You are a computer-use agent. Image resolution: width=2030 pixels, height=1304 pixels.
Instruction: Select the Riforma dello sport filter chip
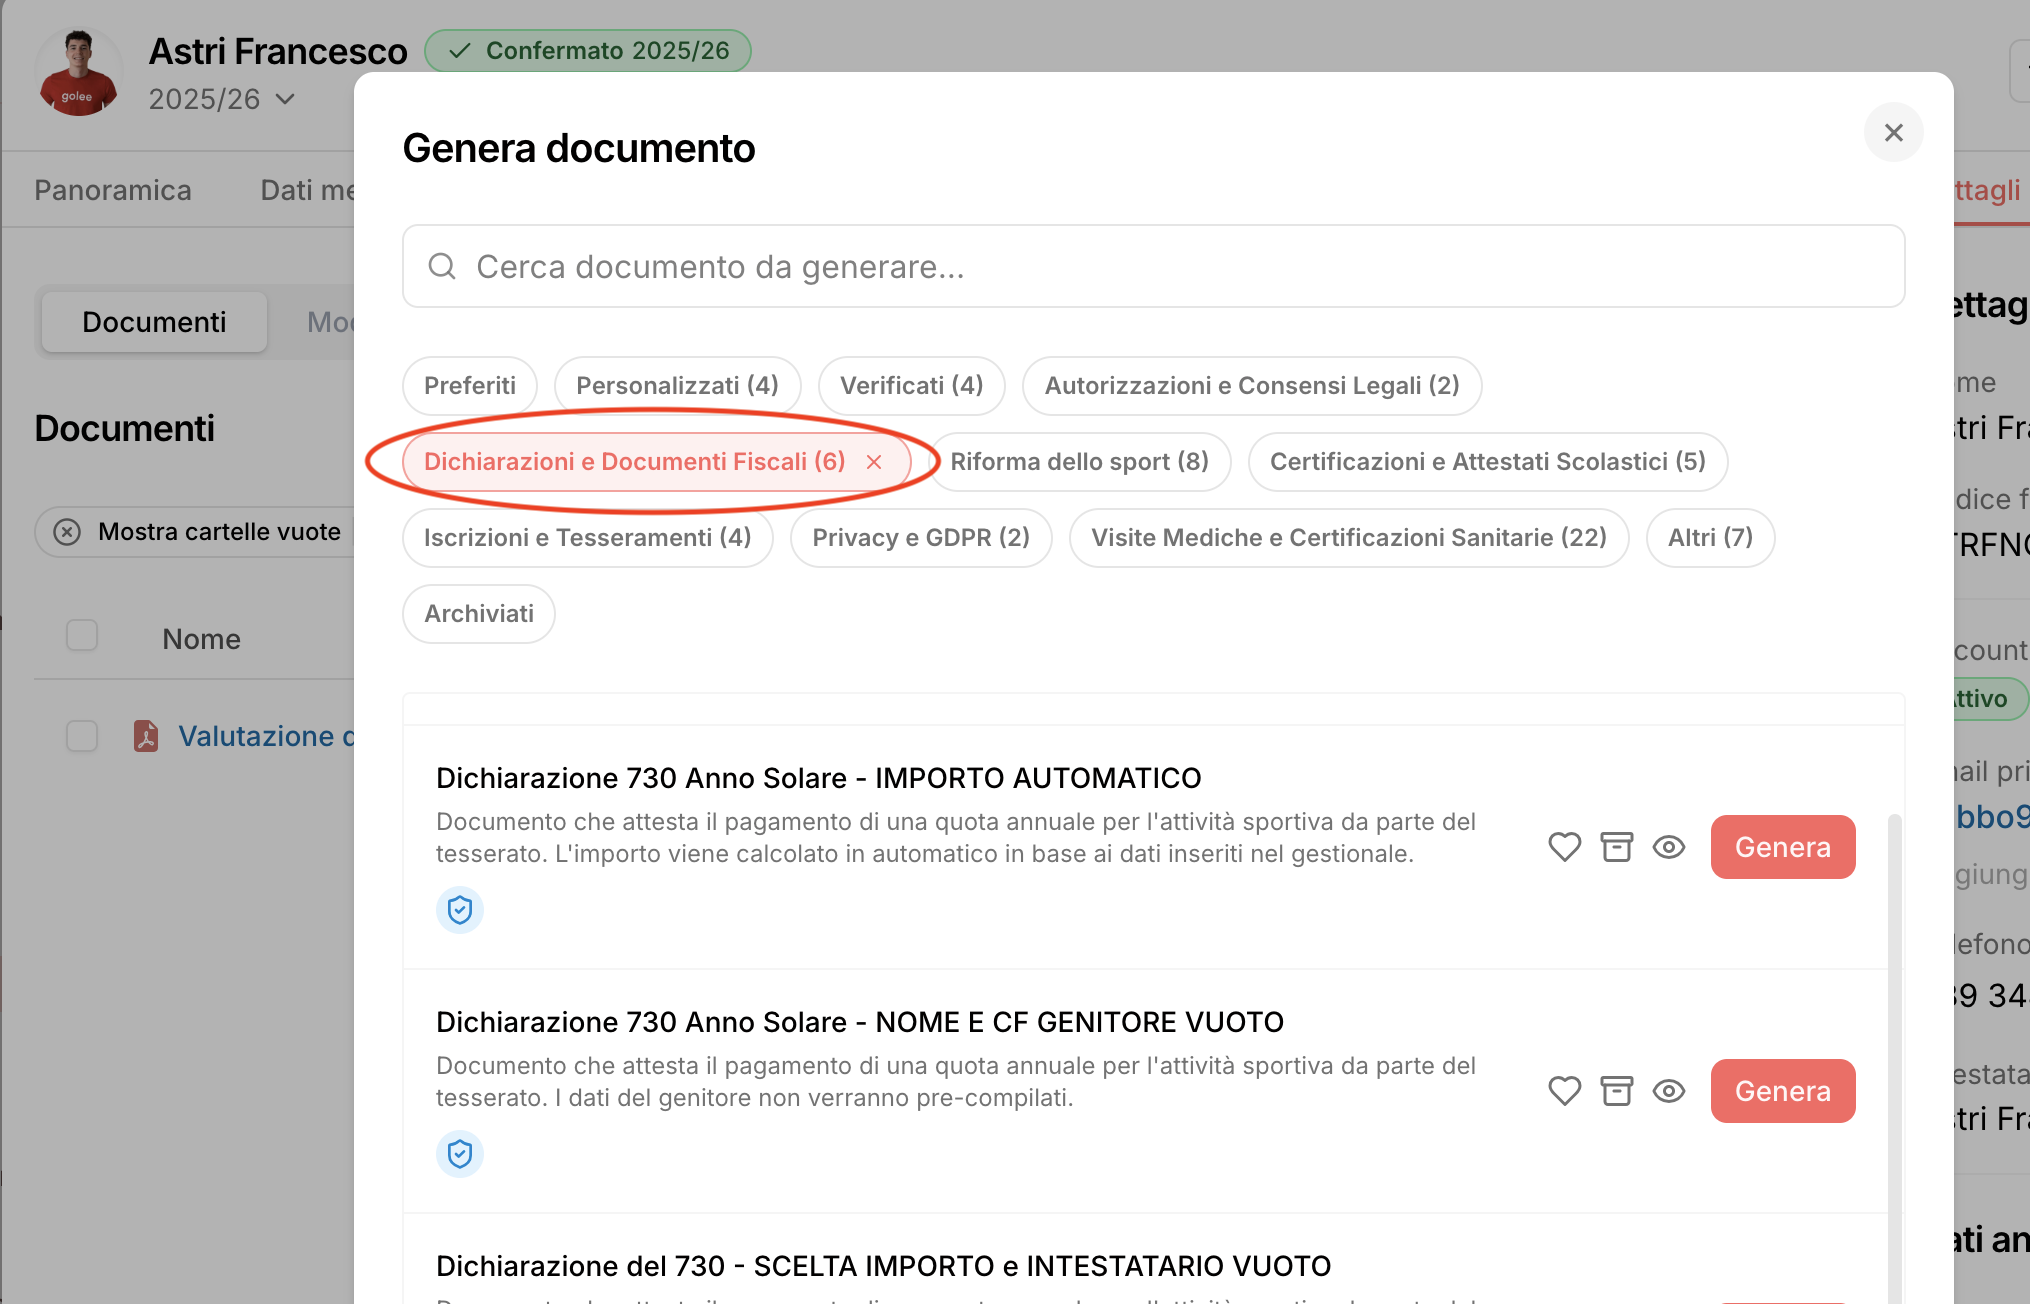tap(1079, 462)
